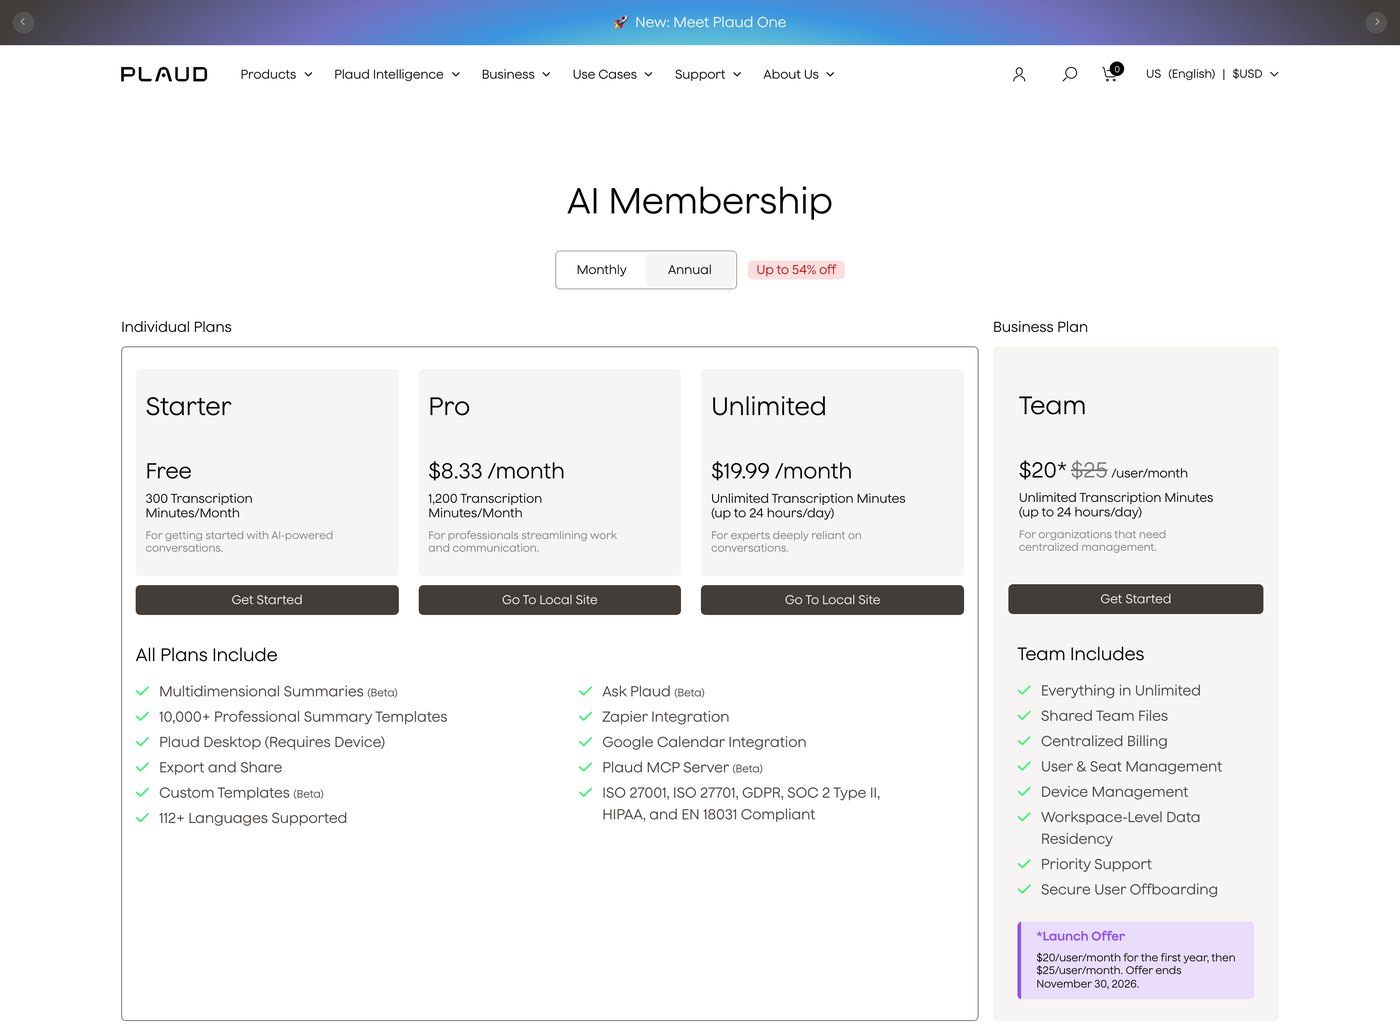Click checkmark beside Priority Support
The height and width of the screenshot is (1026, 1400).
point(1024,864)
